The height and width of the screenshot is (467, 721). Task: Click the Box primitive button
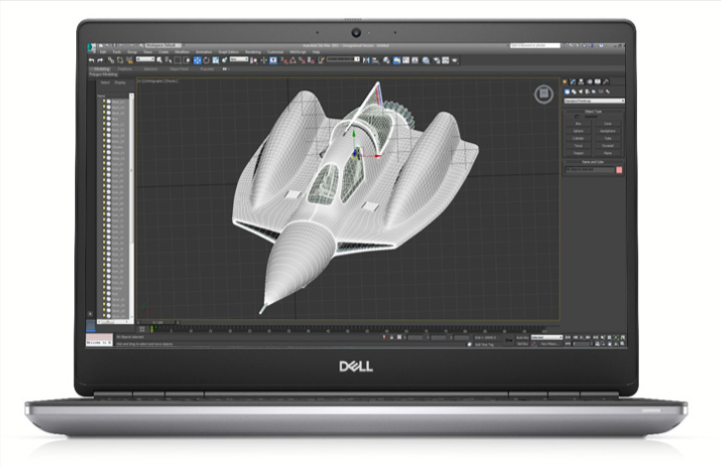click(x=578, y=124)
